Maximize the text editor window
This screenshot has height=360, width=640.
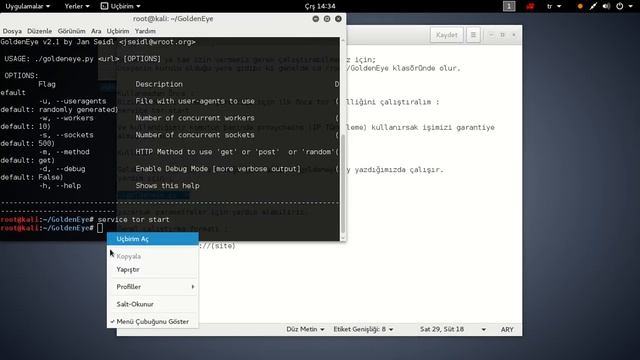coord(502,35)
